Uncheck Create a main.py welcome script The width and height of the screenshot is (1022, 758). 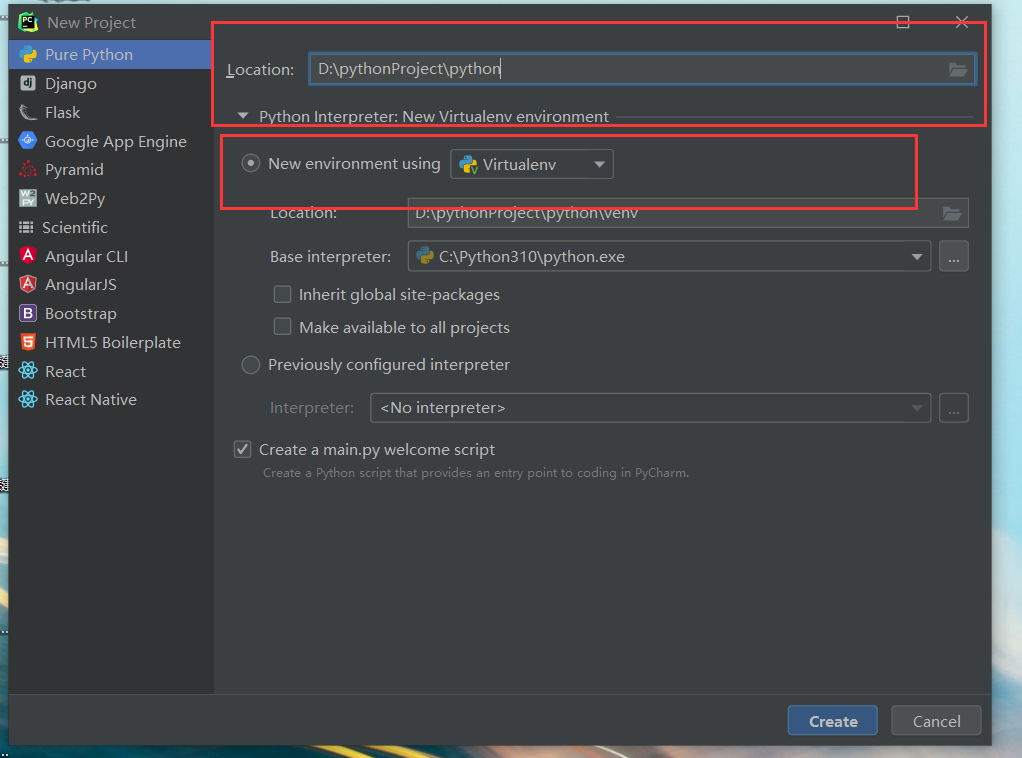[x=242, y=449]
